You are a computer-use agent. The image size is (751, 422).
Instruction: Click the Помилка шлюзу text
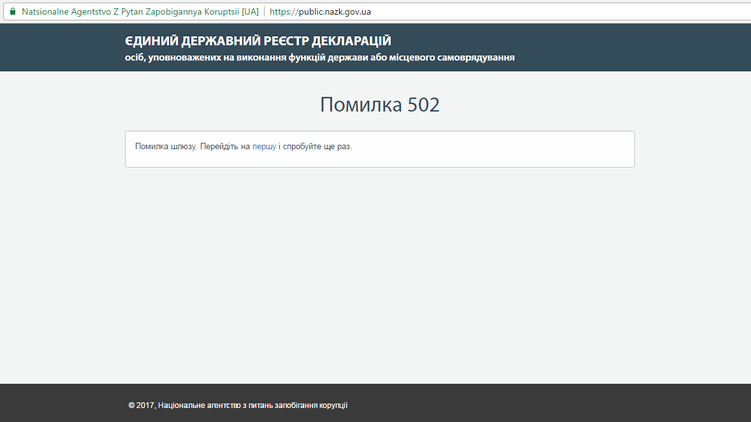[166, 147]
